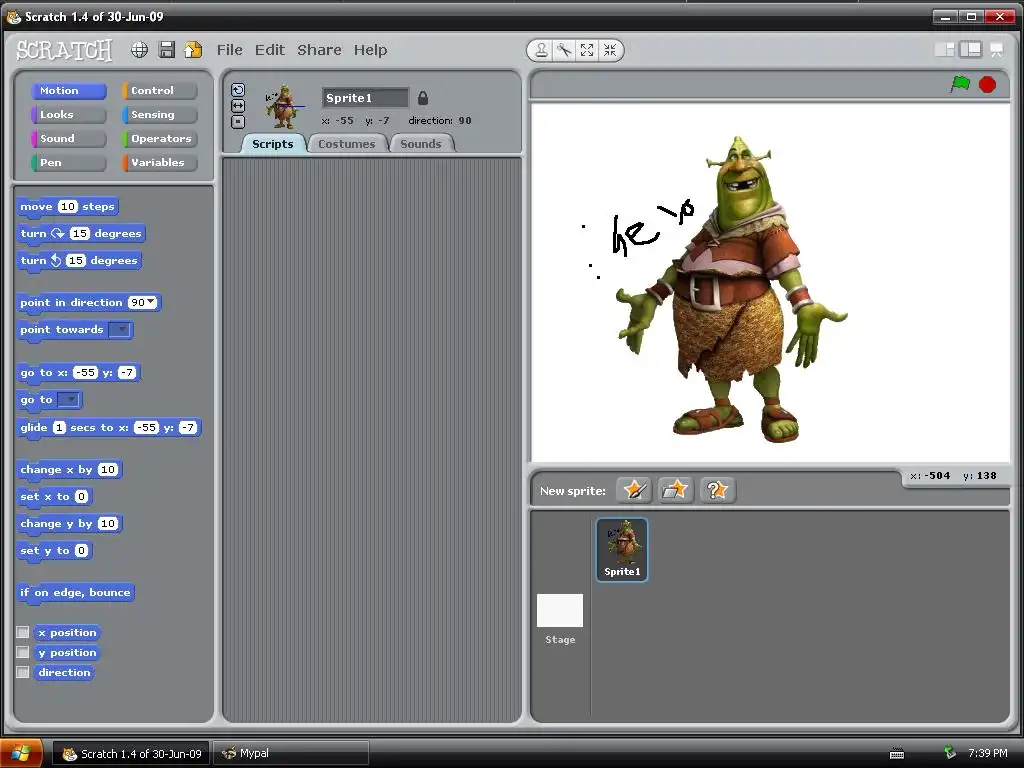
Task: Select the Delete scissors tool
Action: tap(564, 50)
